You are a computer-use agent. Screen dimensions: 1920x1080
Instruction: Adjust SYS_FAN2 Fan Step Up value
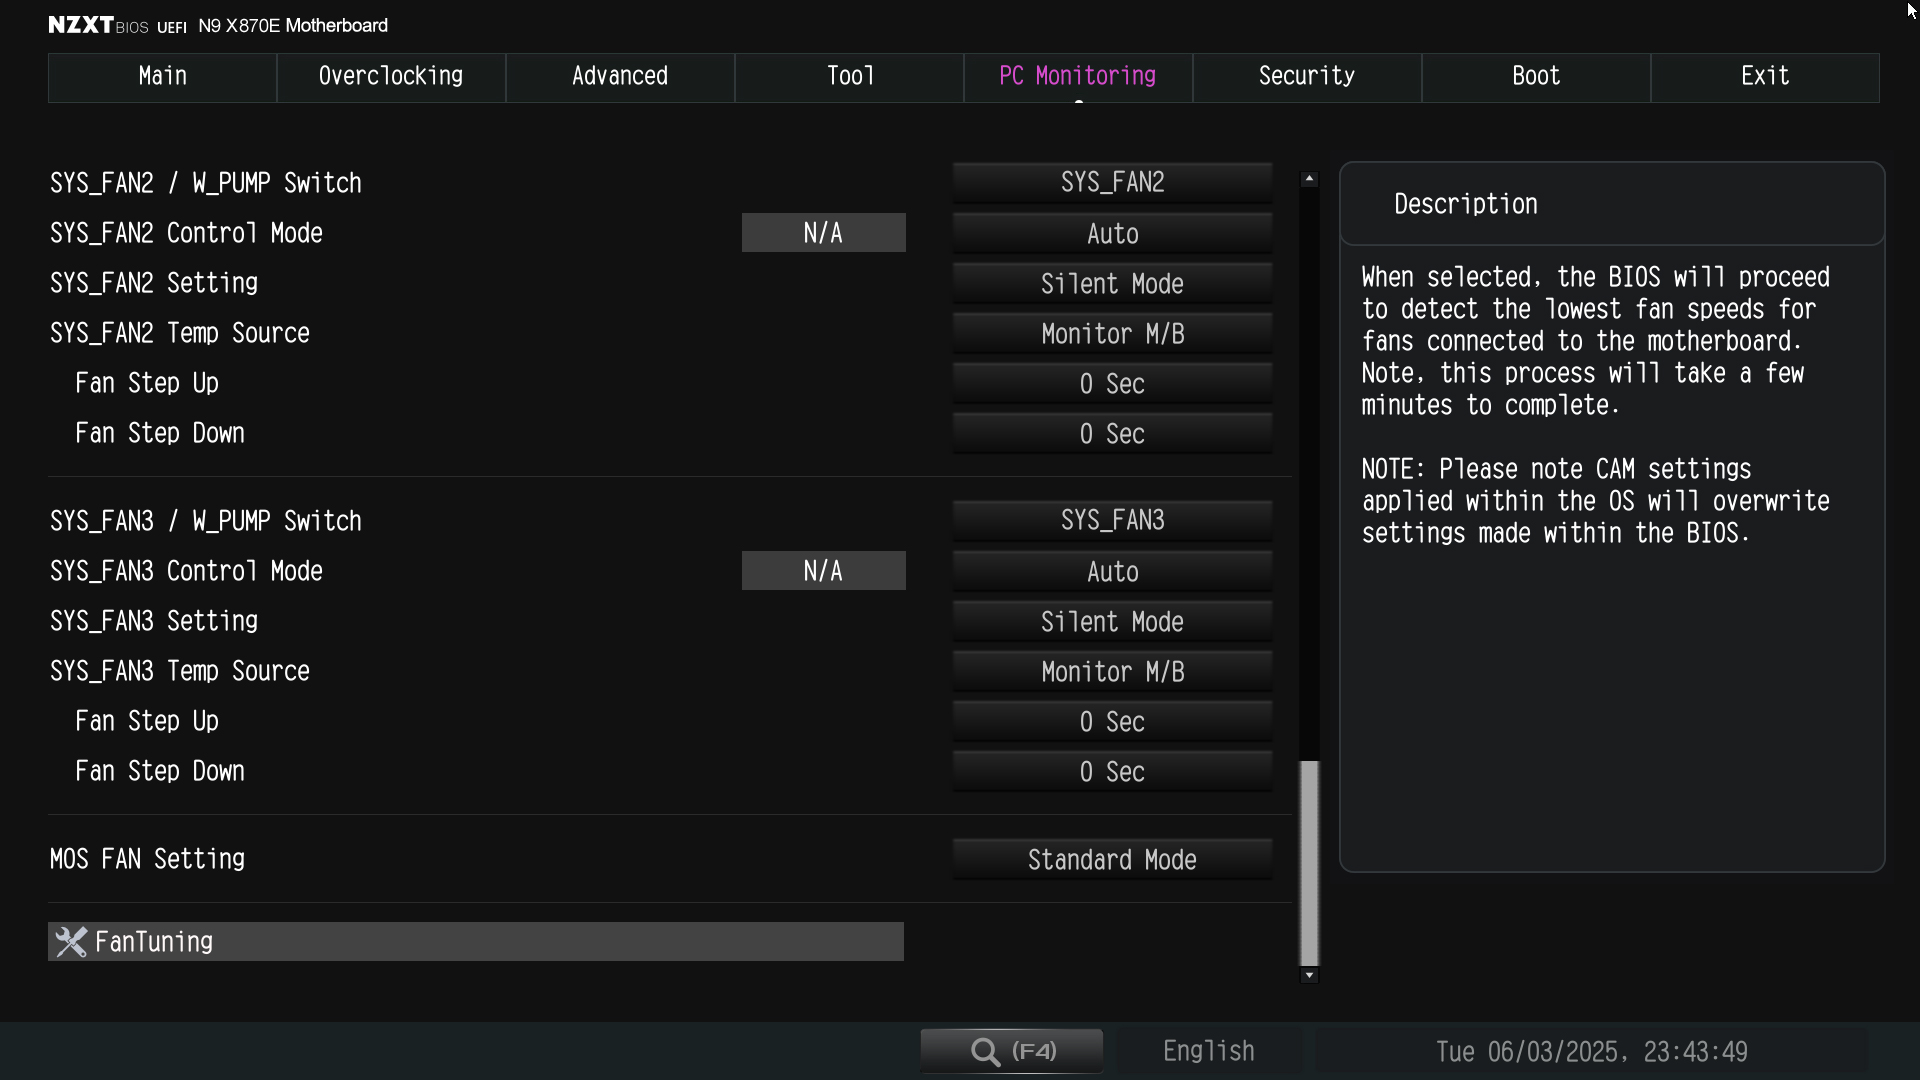point(1112,384)
